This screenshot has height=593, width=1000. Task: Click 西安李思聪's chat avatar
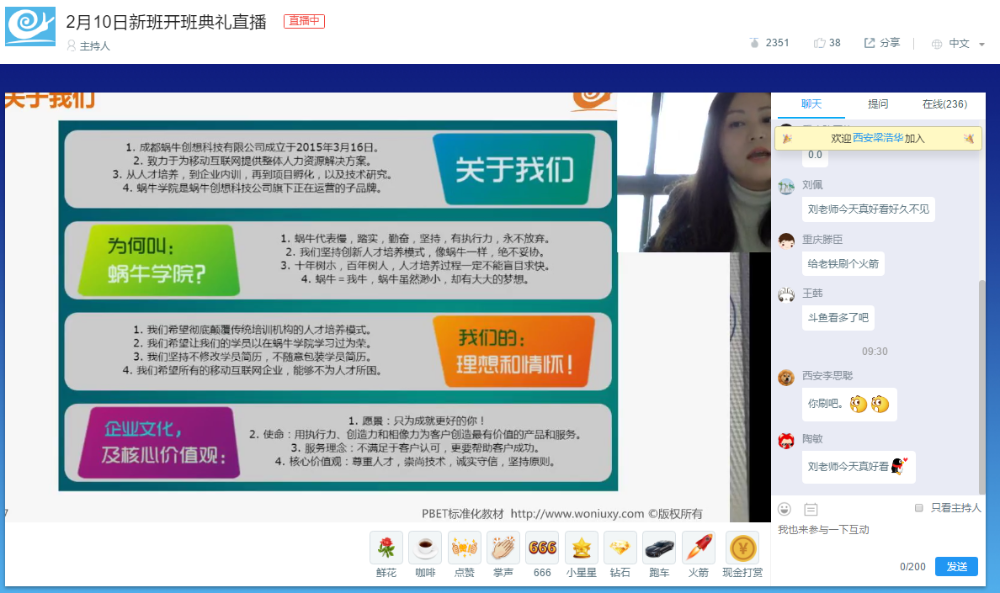786,377
